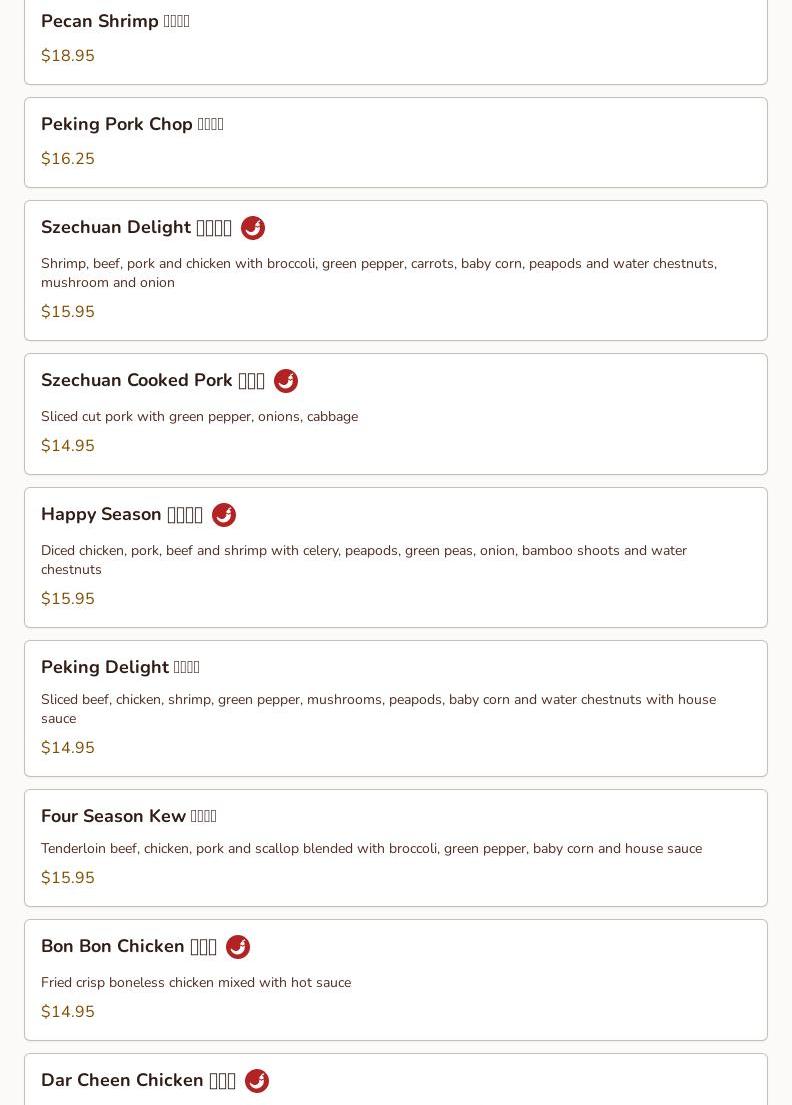Image resolution: width=792 pixels, height=1105 pixels.
Task: Click the $14.95 price under Peking Delight
Action: click(x=68, y=748)
